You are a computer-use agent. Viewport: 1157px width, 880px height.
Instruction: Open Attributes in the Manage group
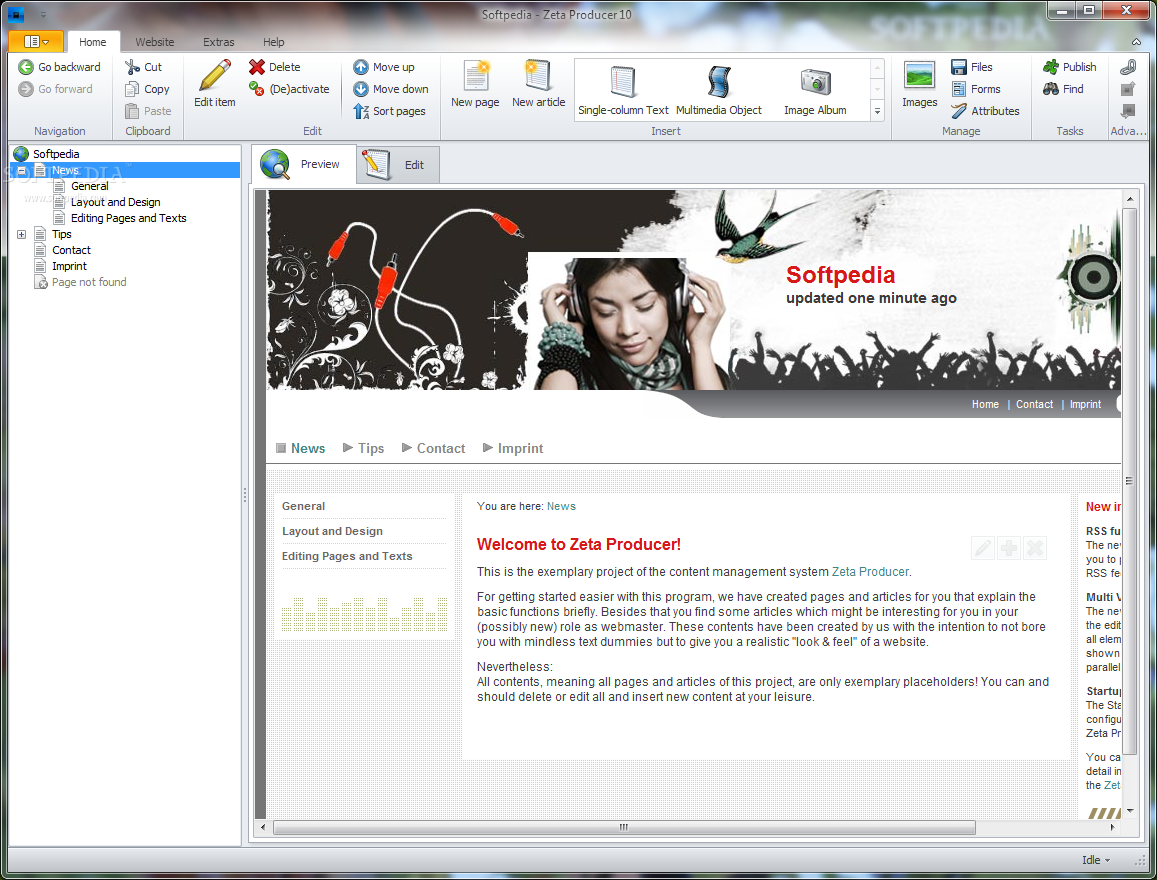coord(985,111)
